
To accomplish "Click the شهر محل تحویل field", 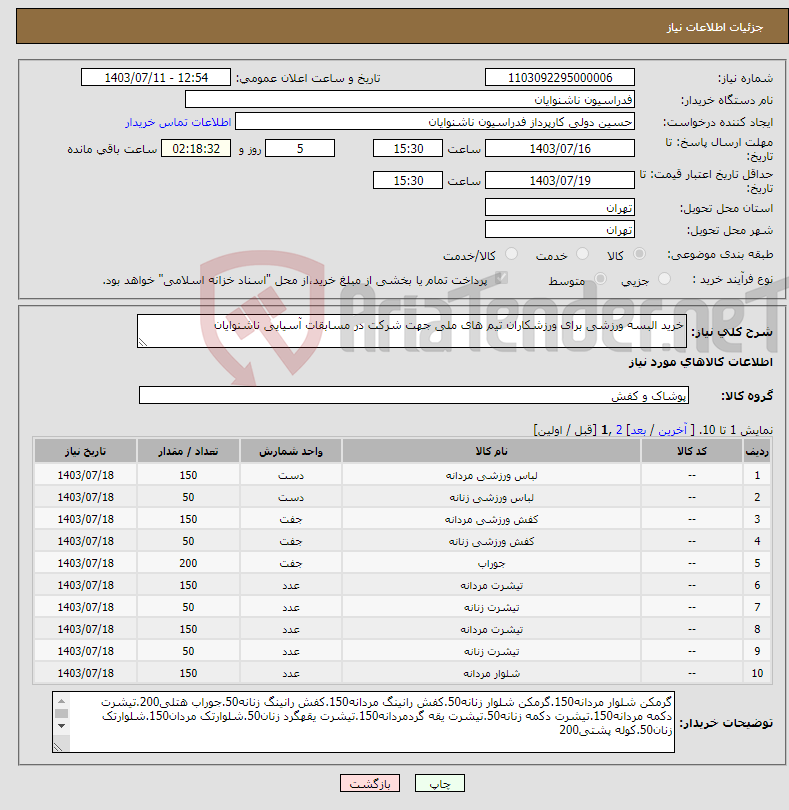I will click(x=560, y=229).
